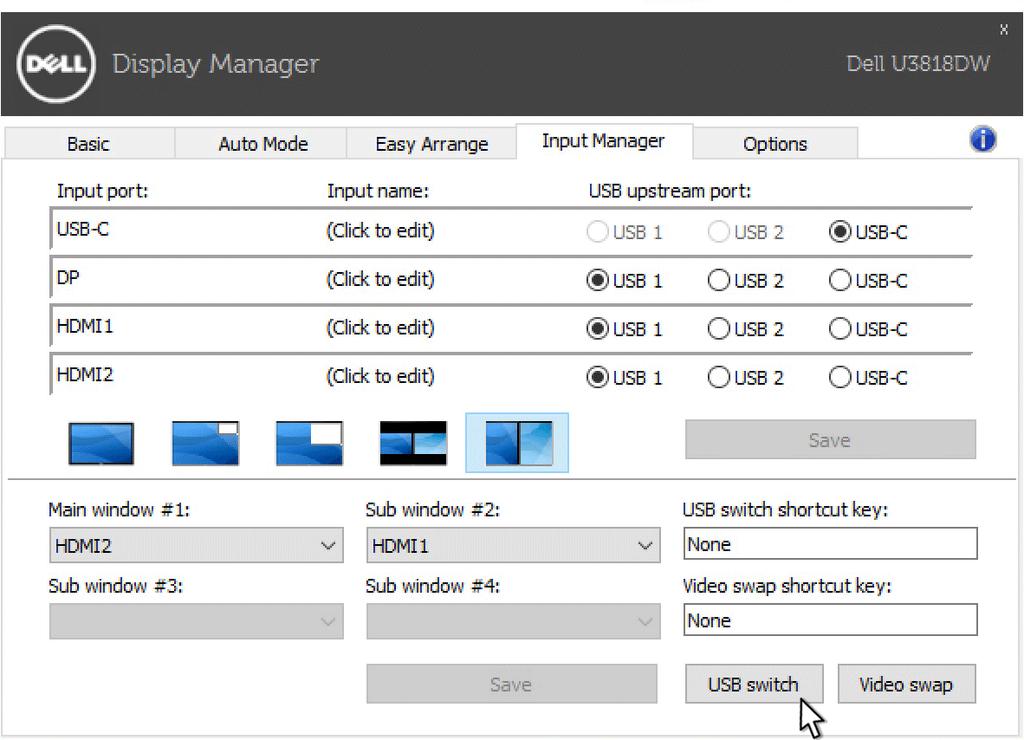
Task: Open the Sub window #4 dropdown
Action: click(x=513, y=621)
